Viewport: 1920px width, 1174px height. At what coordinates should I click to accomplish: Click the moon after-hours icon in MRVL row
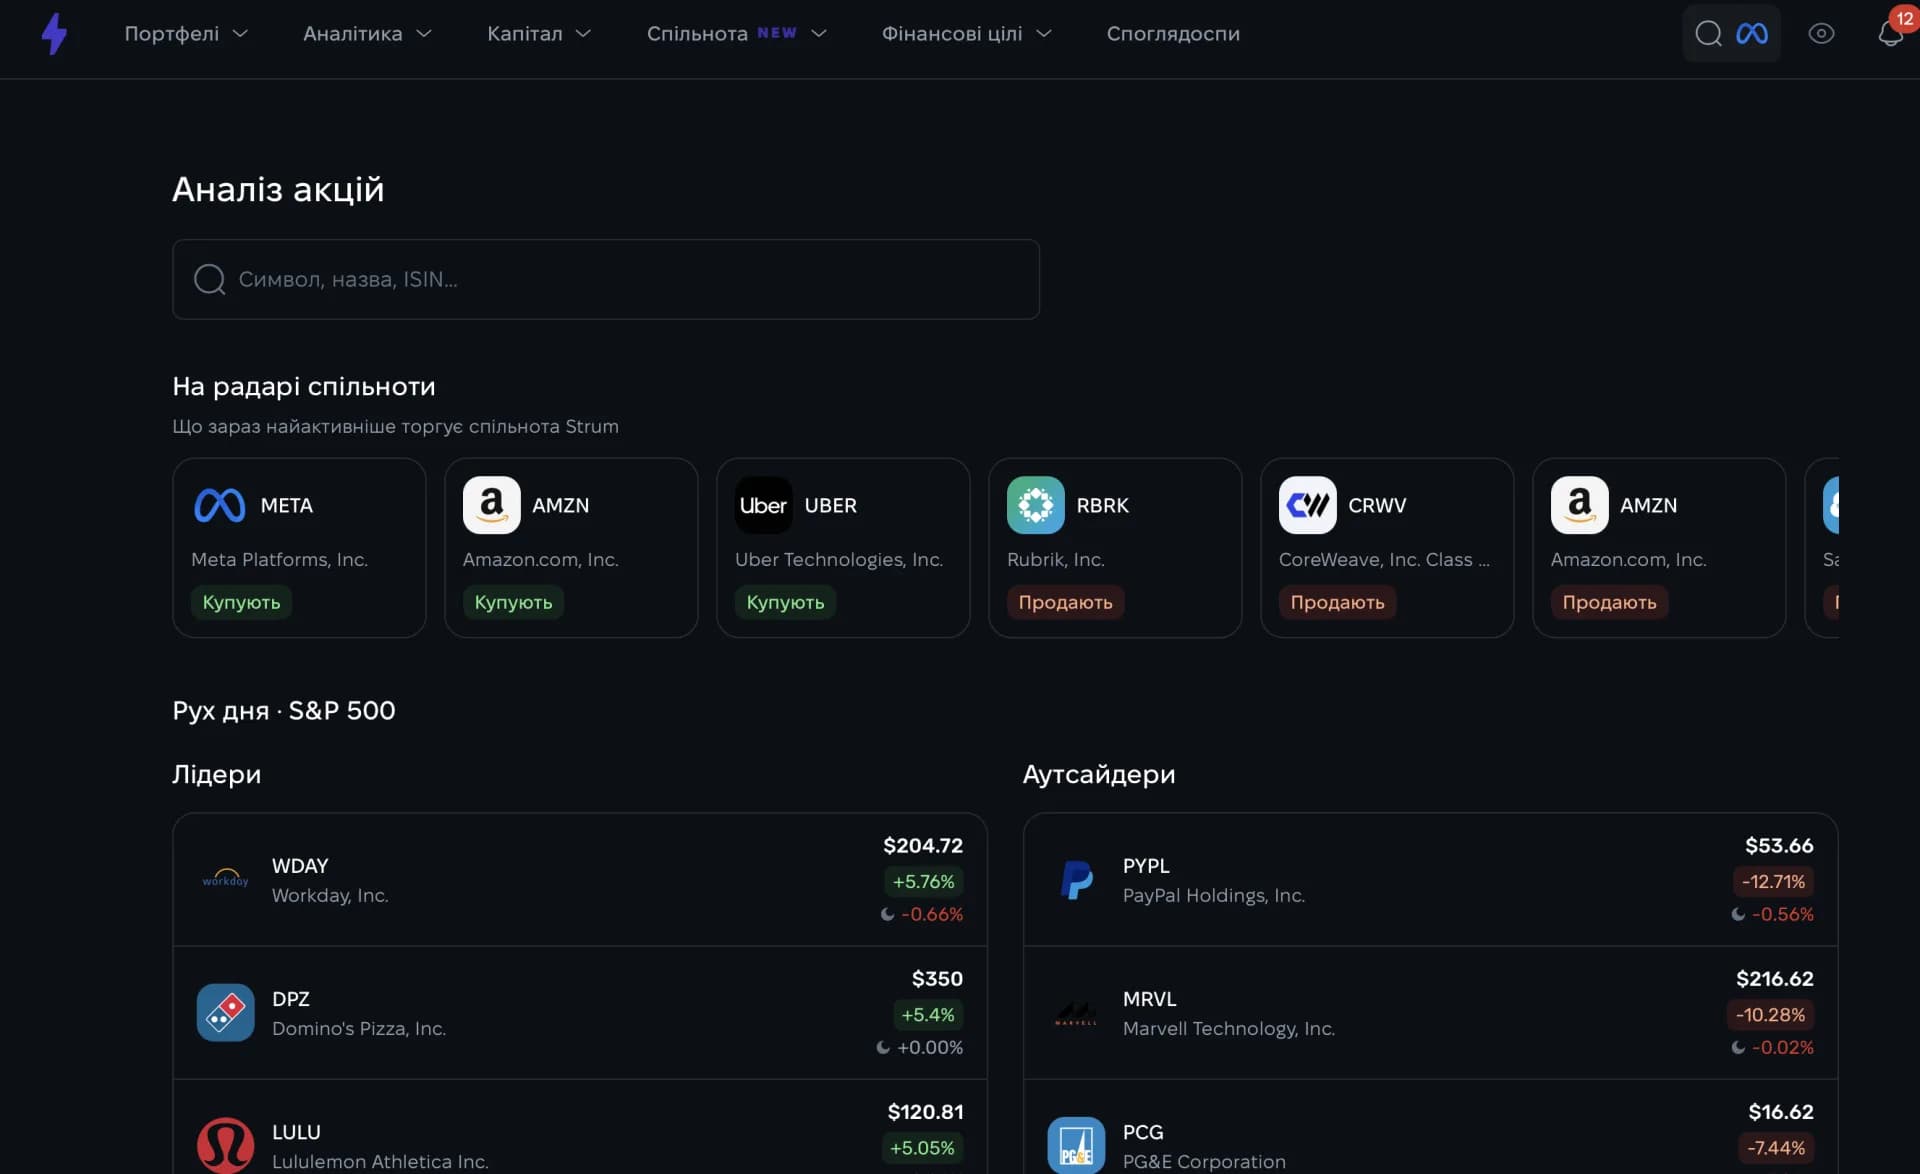1738,1047
